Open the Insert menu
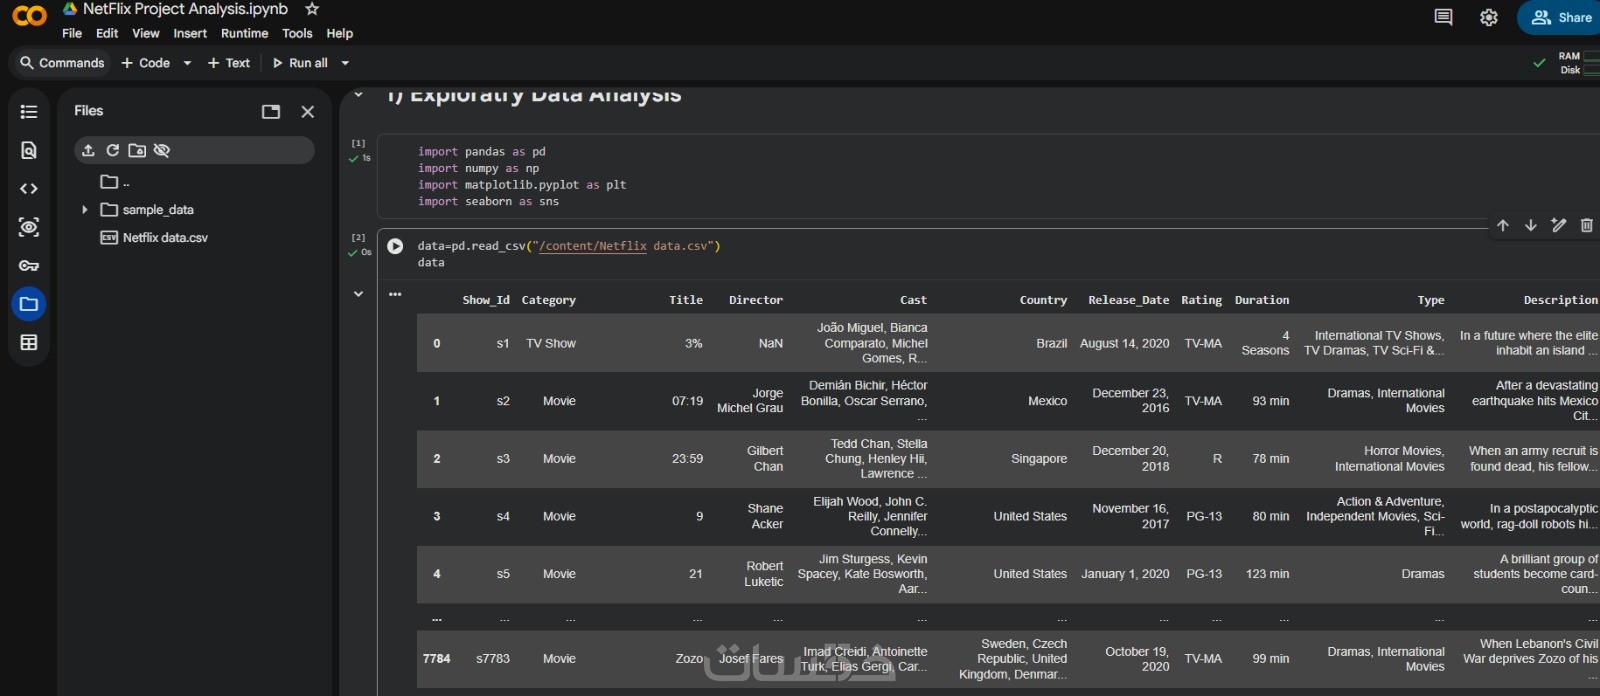 pos(190,33)
